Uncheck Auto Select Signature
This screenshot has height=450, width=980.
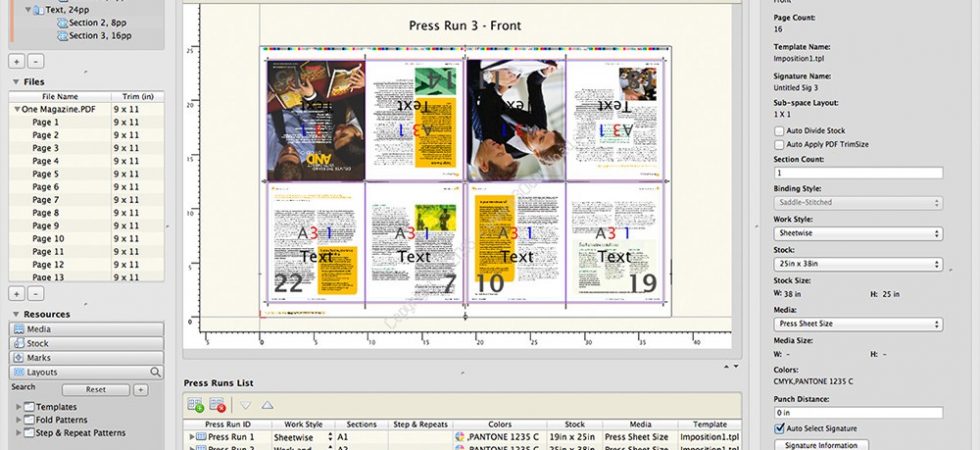point(779,429)
